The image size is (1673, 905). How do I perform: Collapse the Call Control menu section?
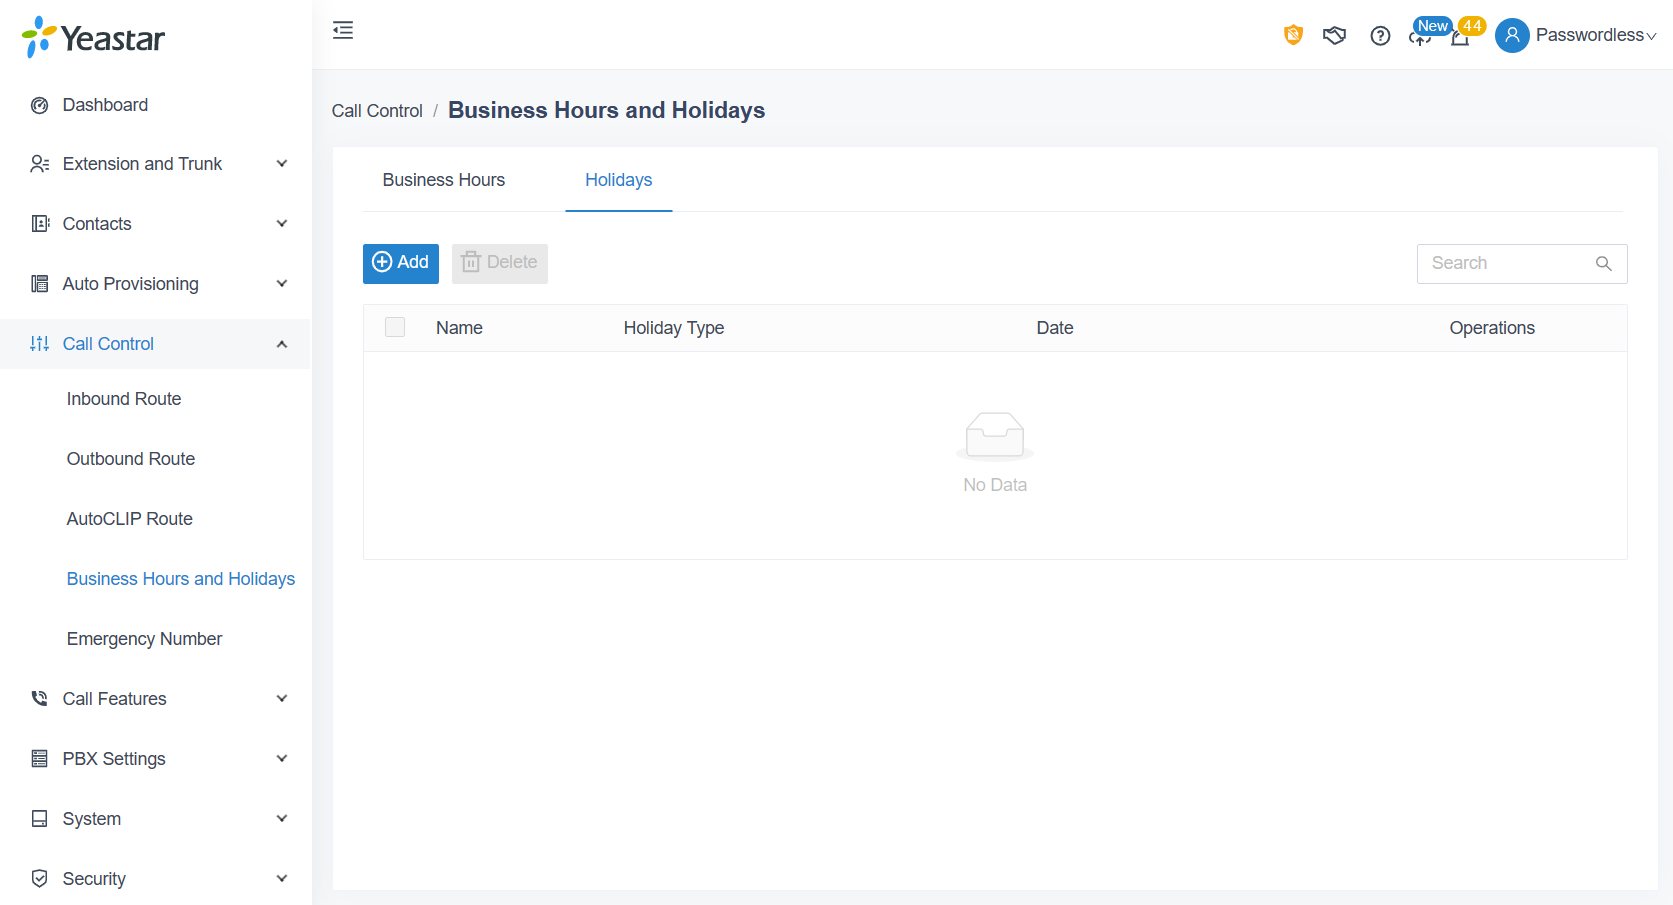[156, 344]
